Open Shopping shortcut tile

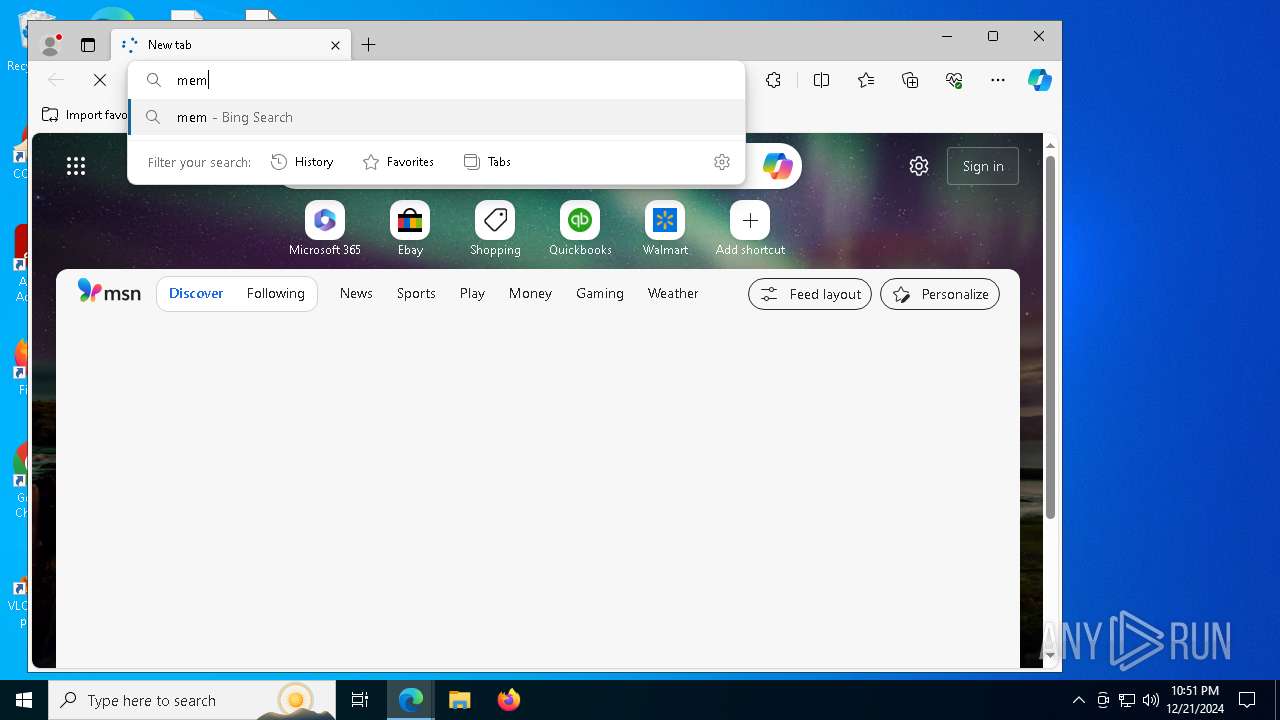[x=495, y=229]
